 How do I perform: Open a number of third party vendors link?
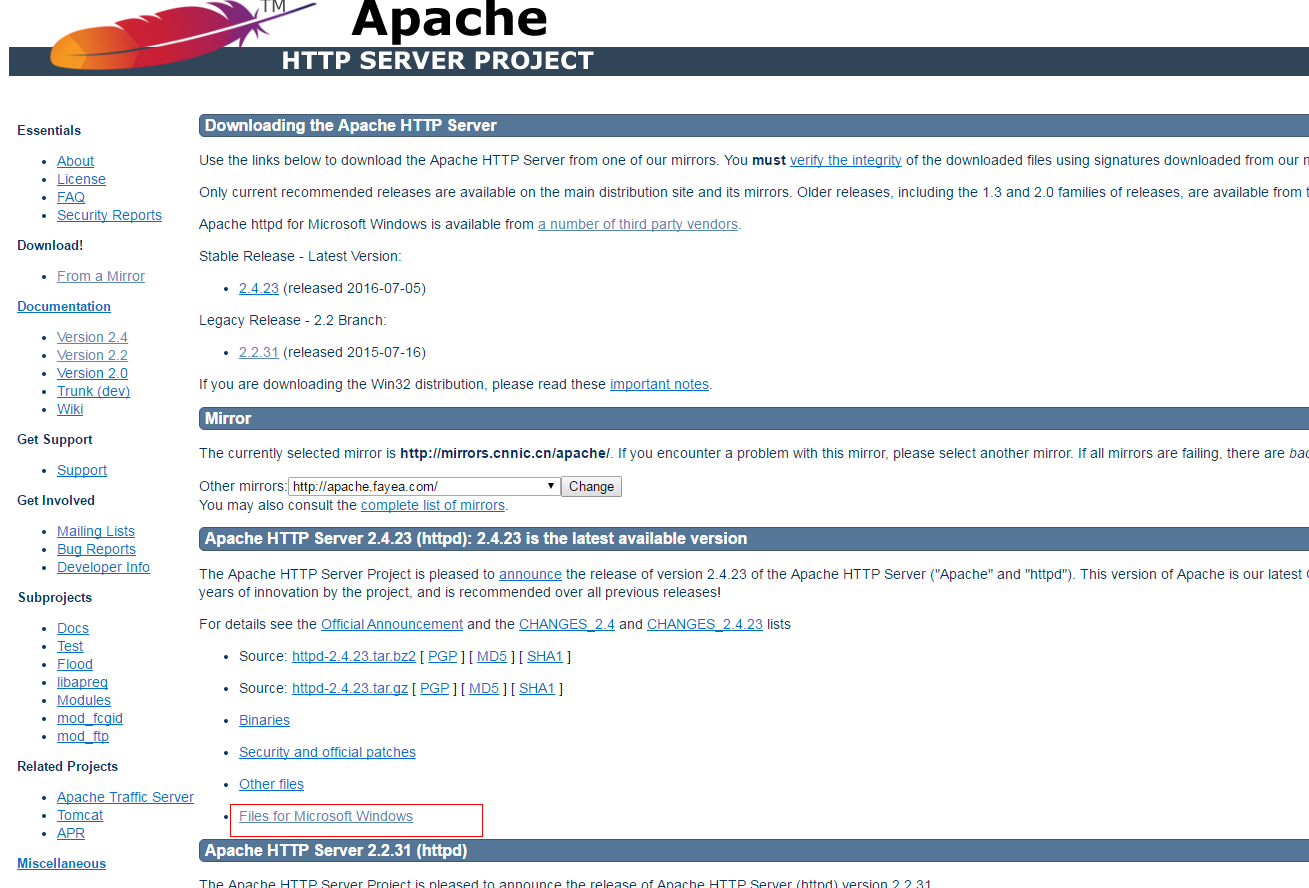point(638,224)
